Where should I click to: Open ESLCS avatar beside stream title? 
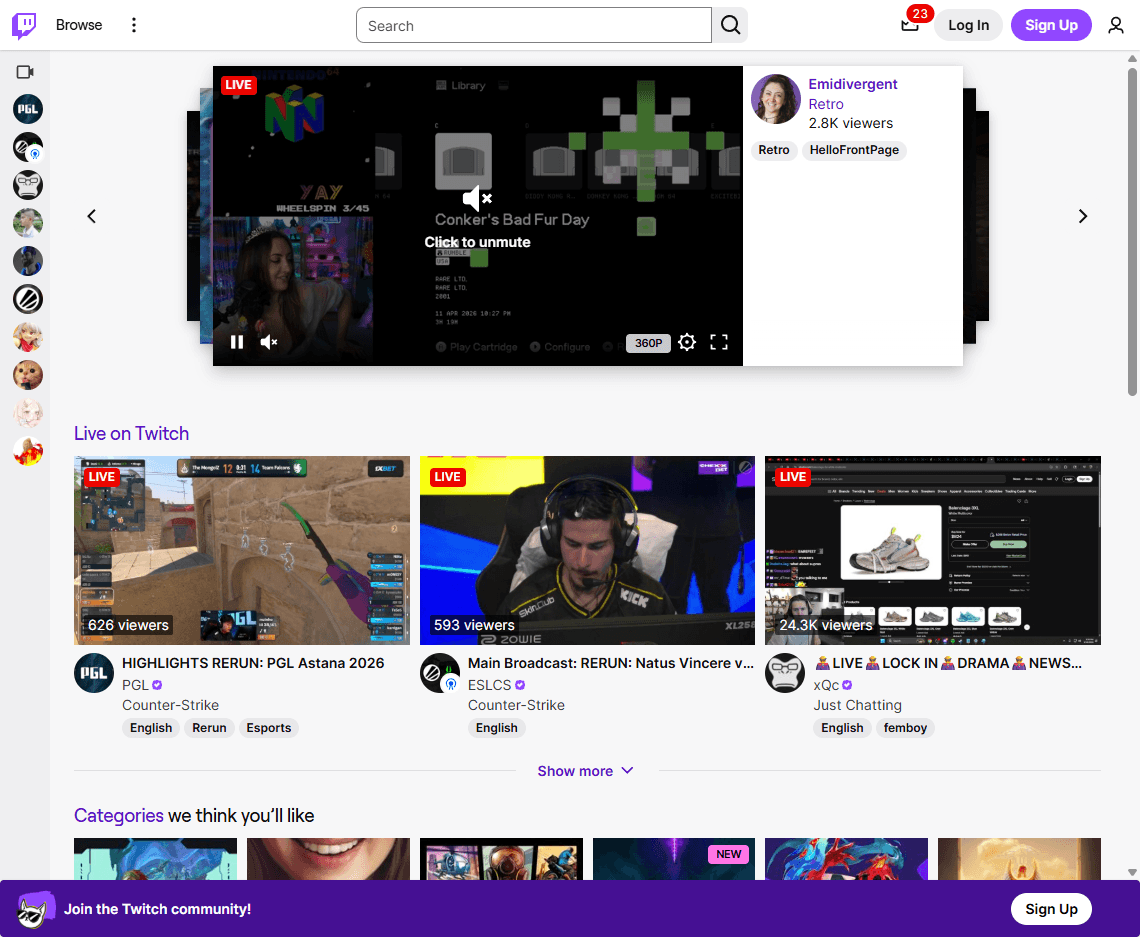[440, 673]
